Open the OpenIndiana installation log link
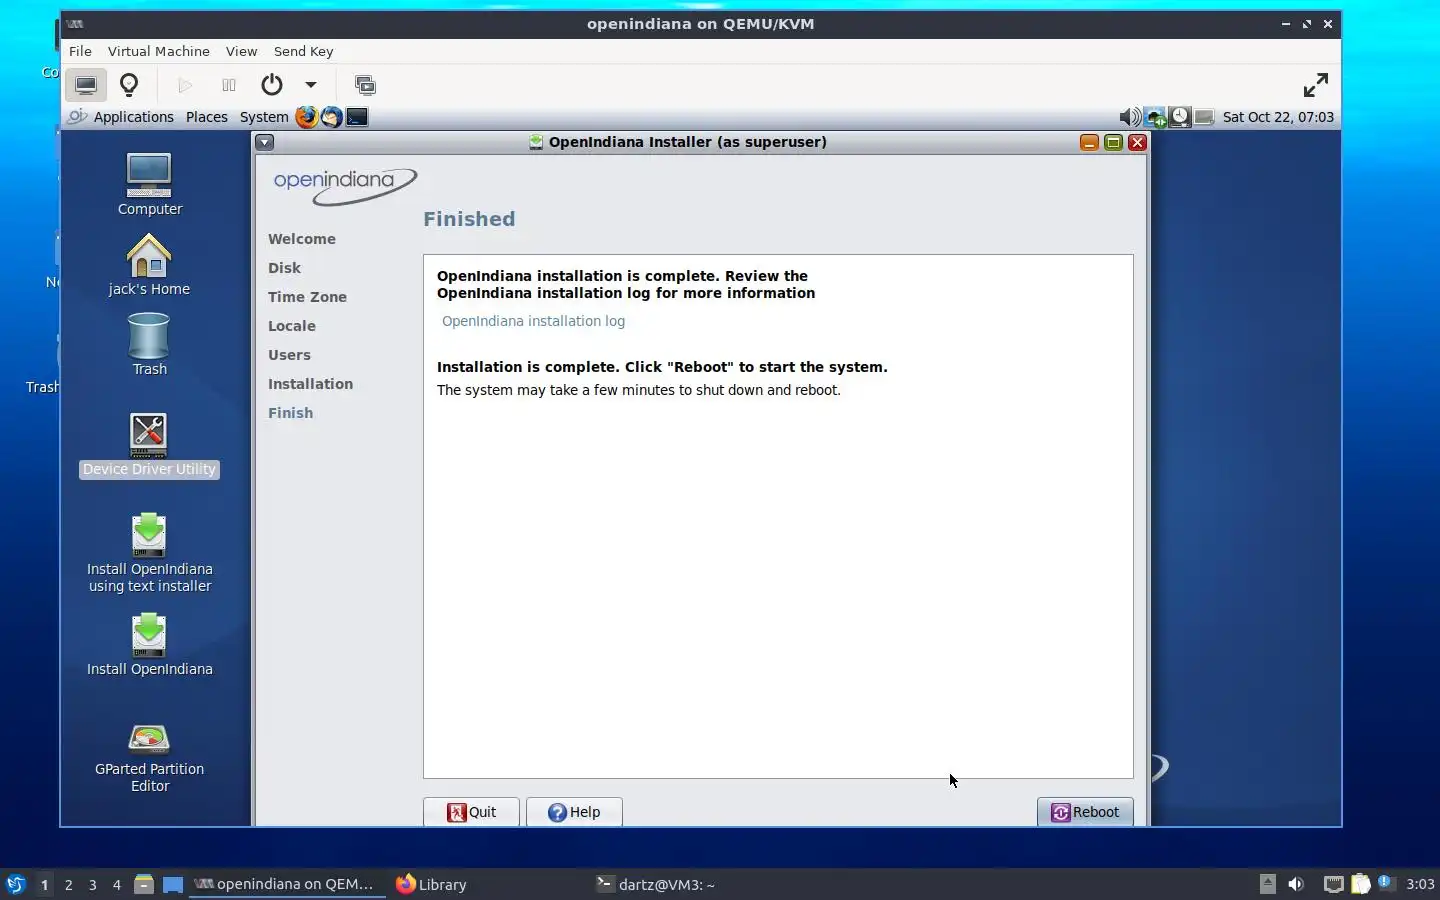Image resolution: width=1440 pixels, height=900 pixels. point(533,321)
